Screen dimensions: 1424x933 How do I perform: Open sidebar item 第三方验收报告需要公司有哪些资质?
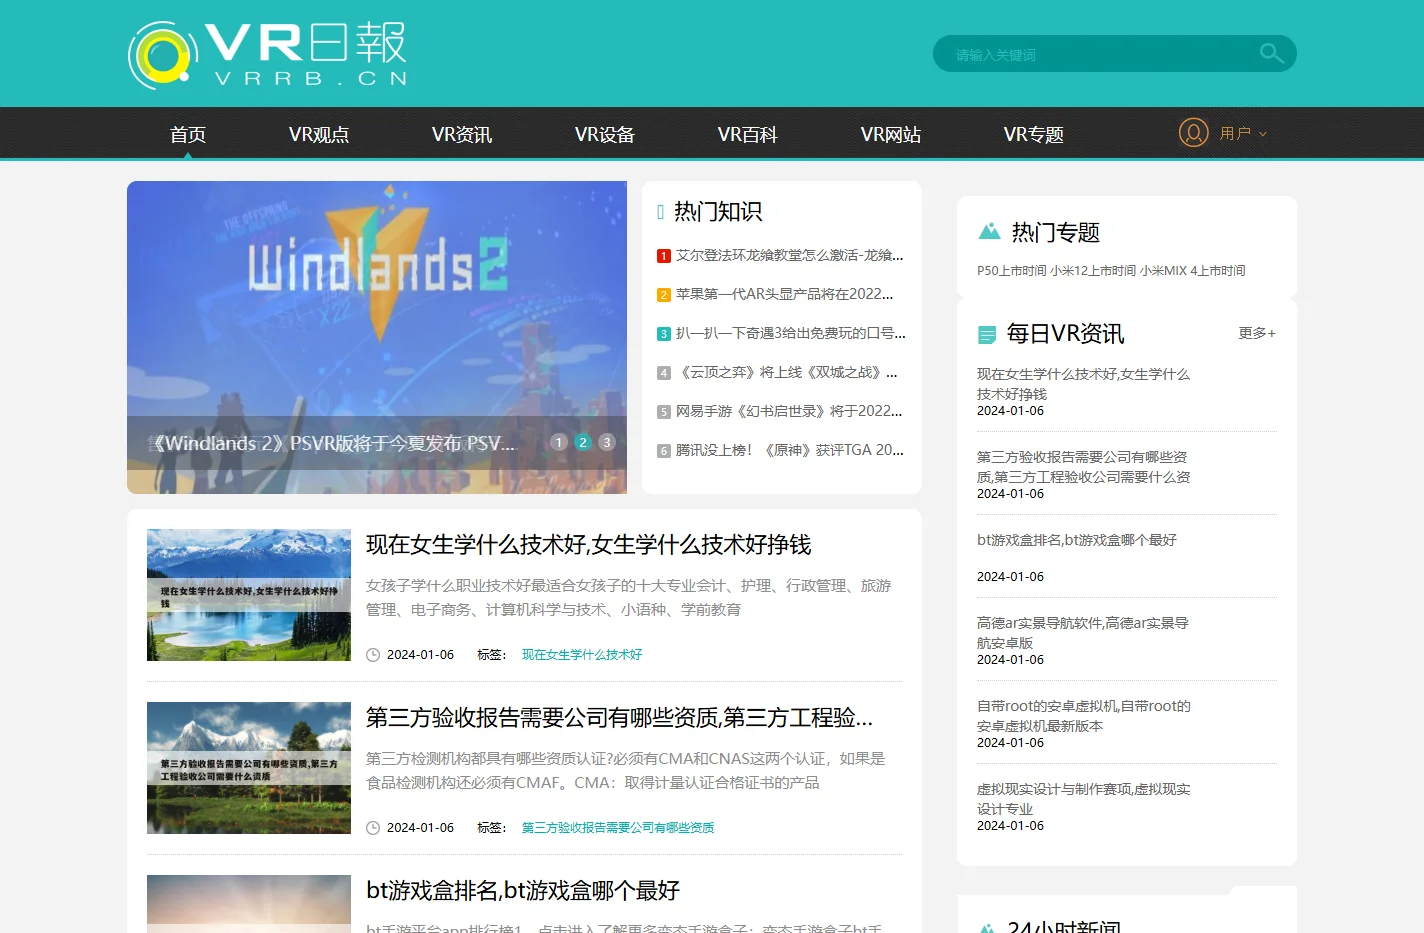pyautogui.click(x=1083, y=467)
